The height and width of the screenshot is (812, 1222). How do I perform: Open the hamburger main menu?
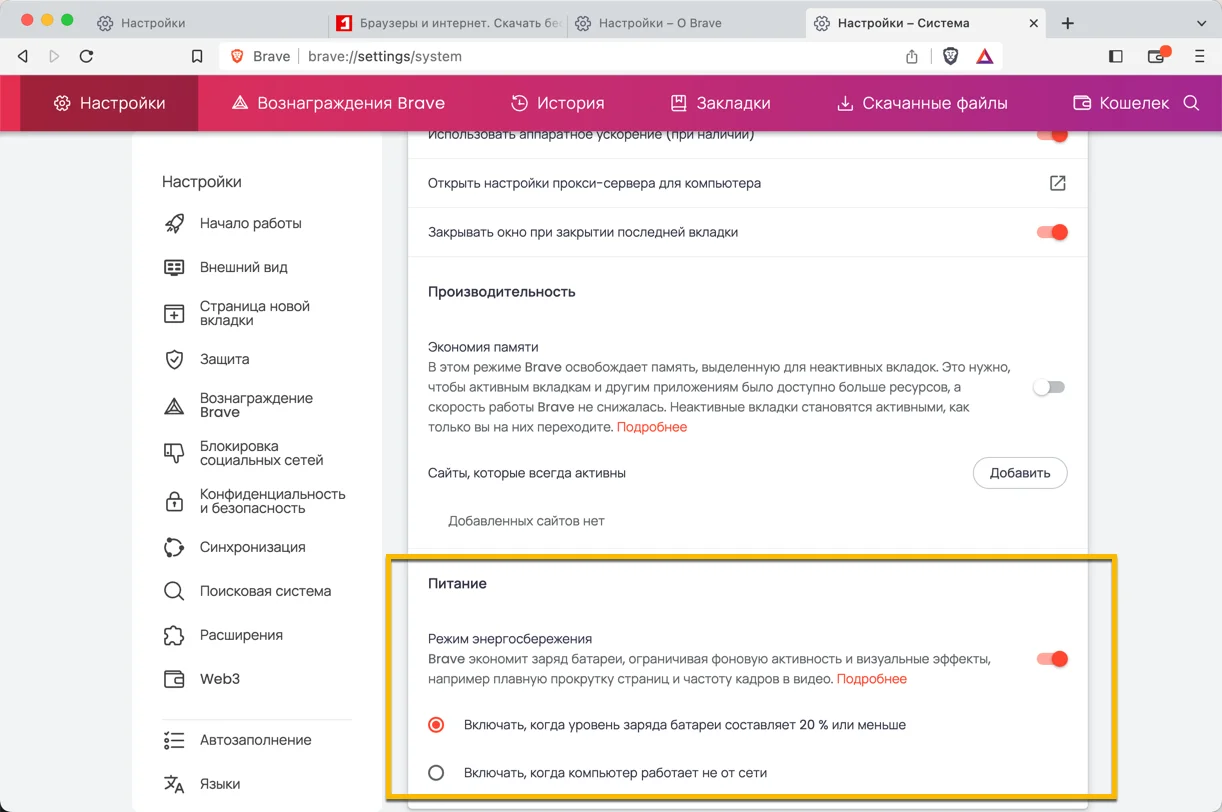point(1199,57)
